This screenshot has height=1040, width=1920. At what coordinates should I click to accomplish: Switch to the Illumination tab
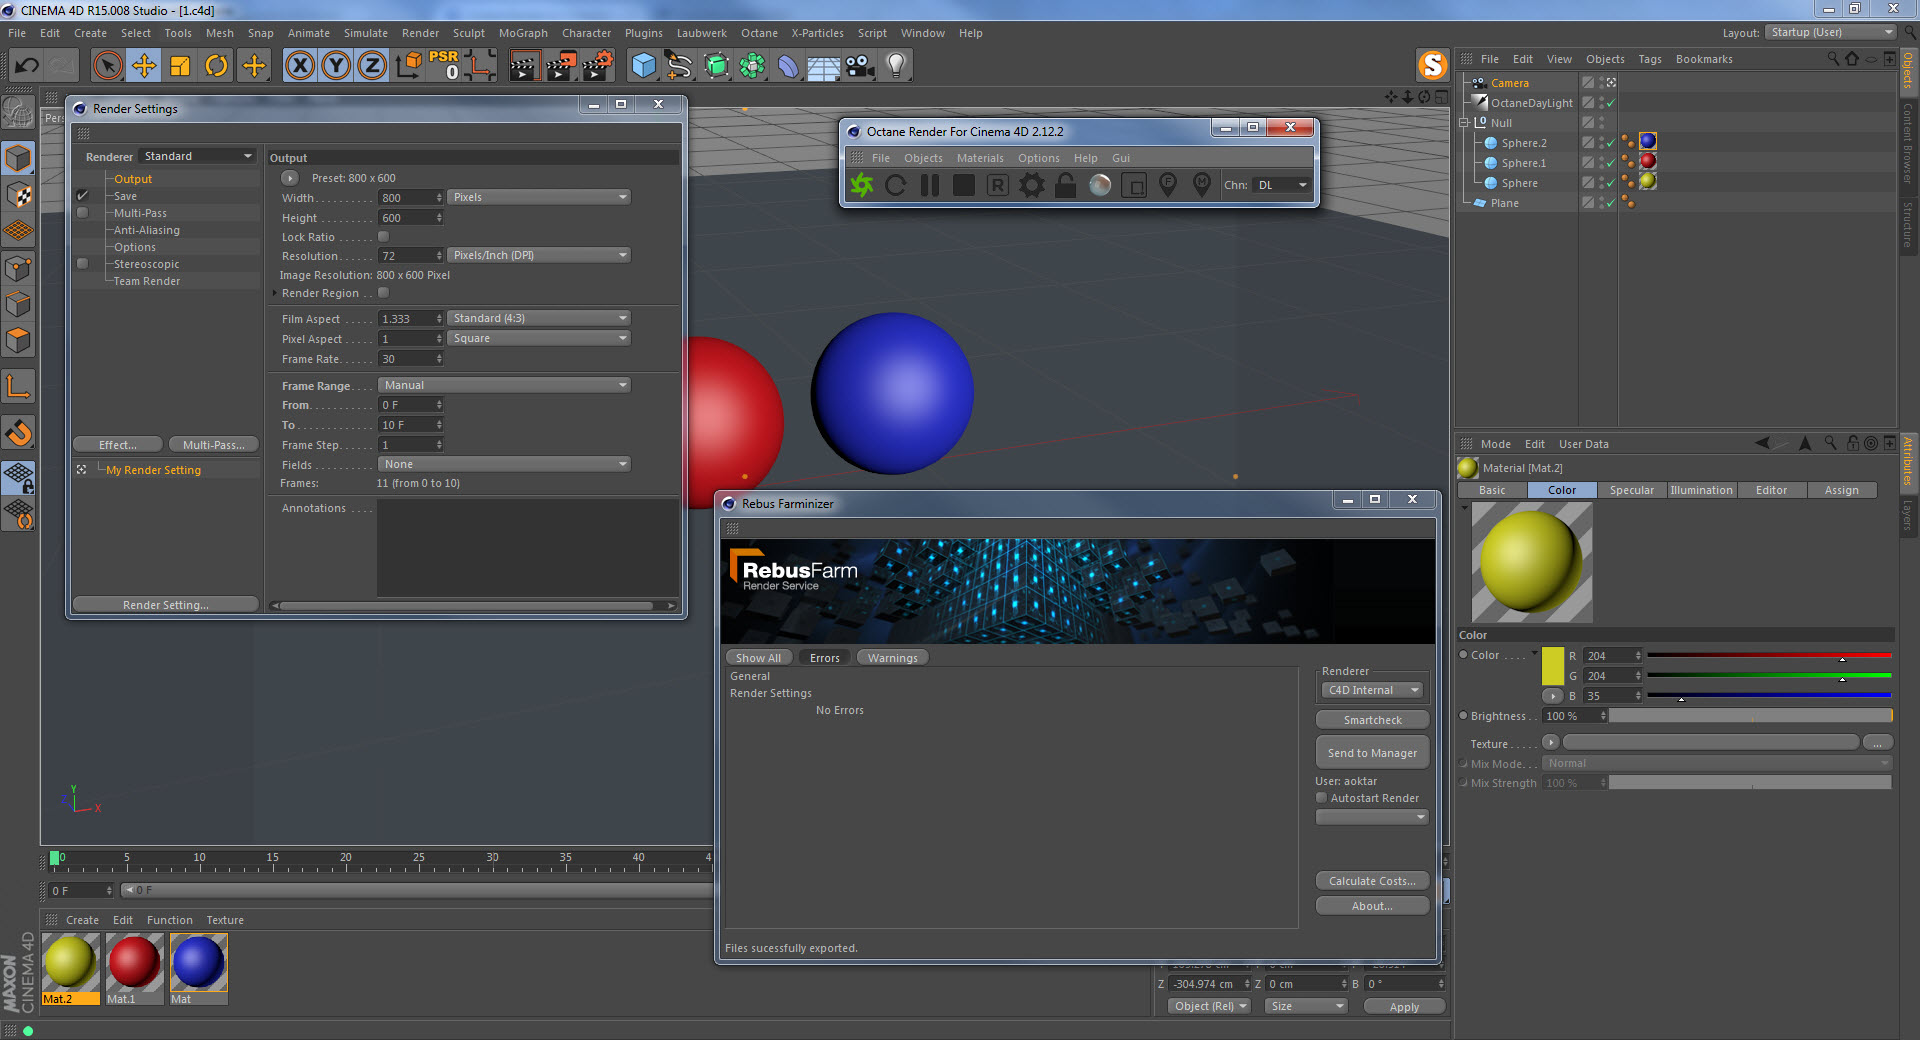point(1701,490)
